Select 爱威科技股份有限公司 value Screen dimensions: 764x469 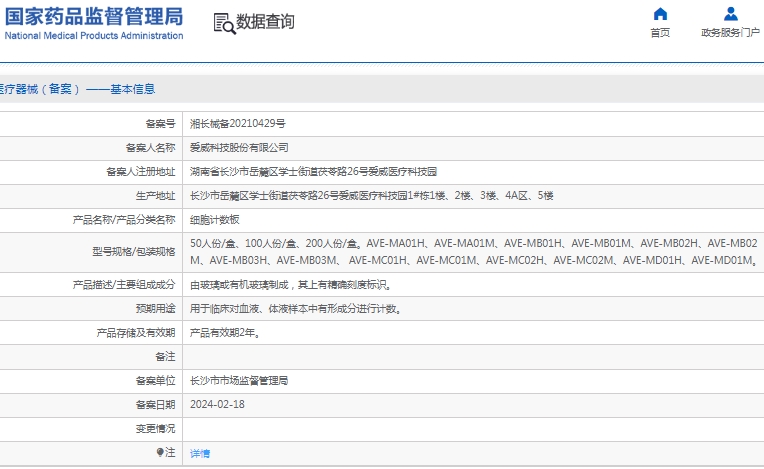coord(239,148)
